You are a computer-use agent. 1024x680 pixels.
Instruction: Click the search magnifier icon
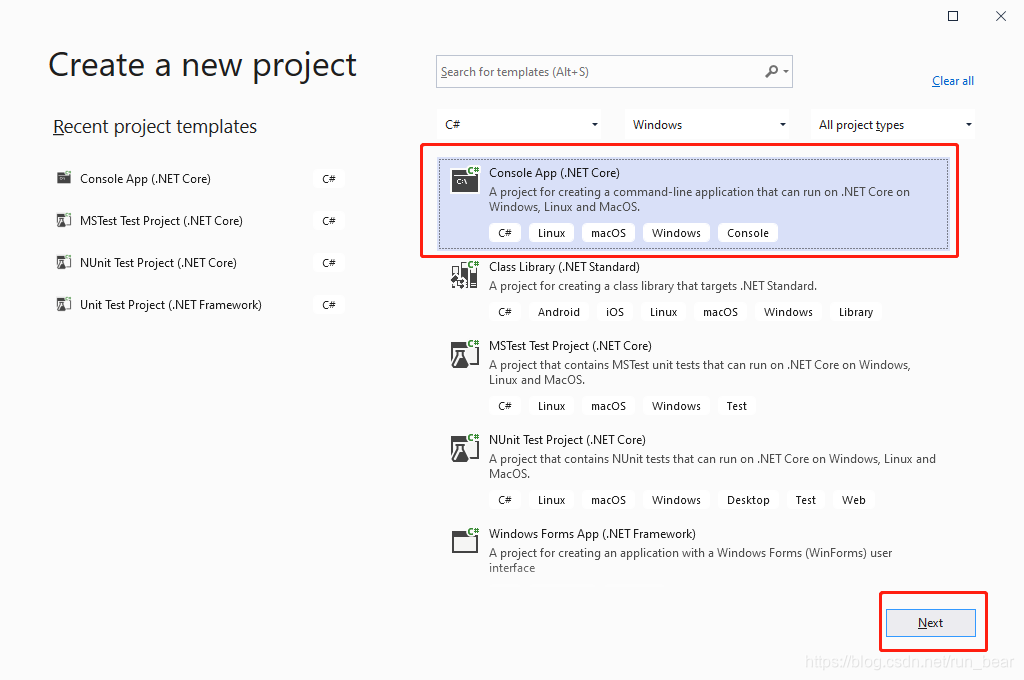point(771,71)
